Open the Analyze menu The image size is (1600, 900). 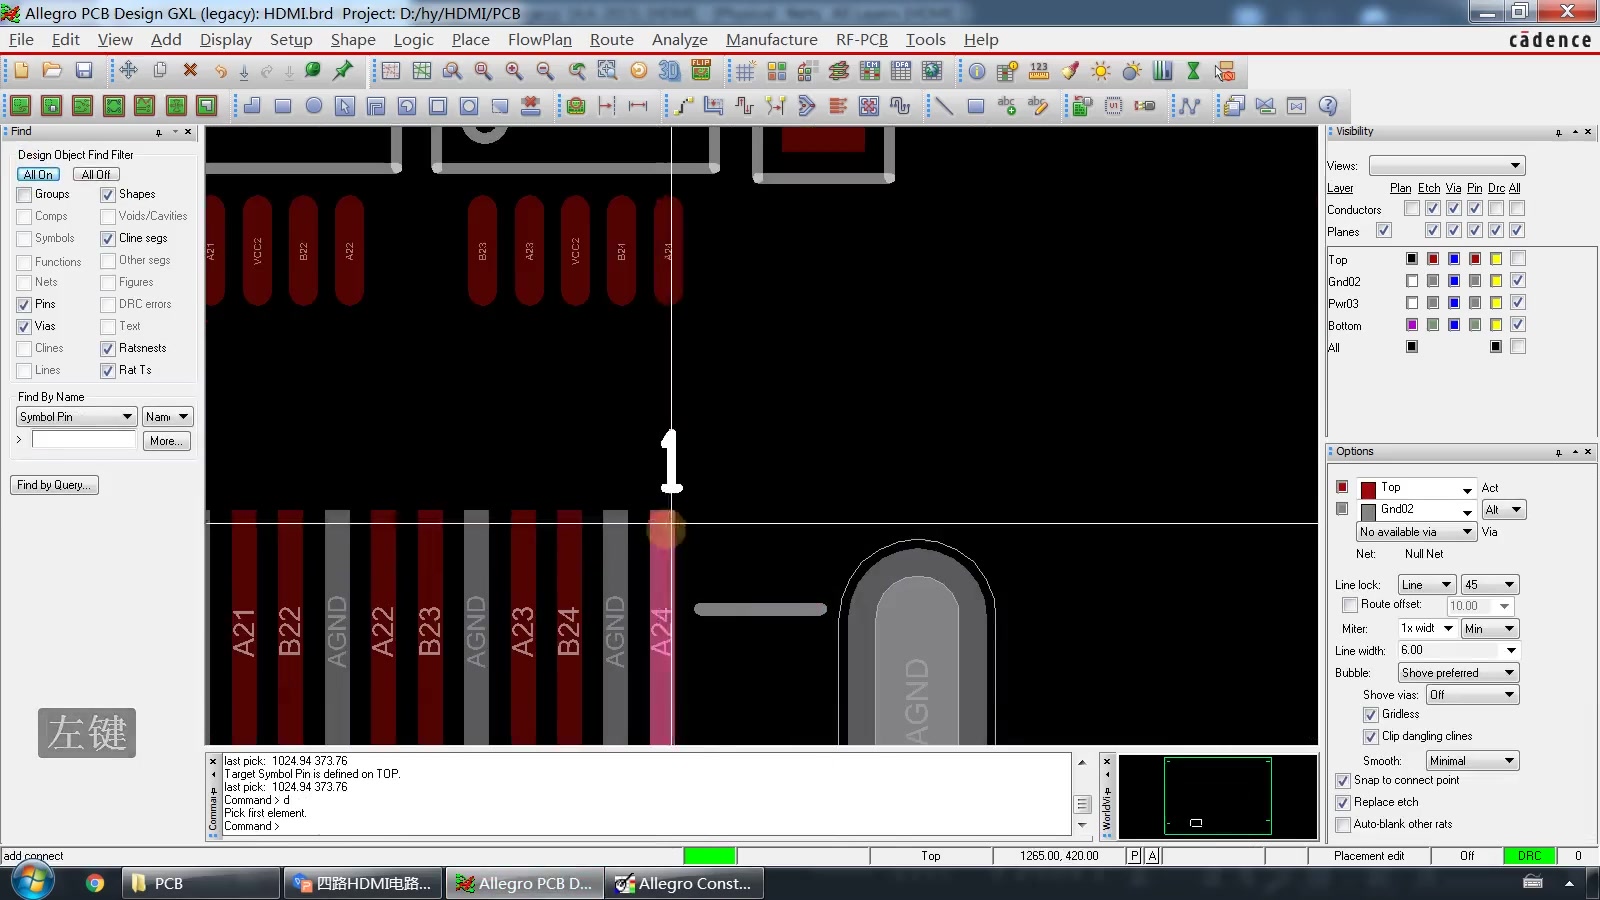pyautogui.click(x=680, y=40)
